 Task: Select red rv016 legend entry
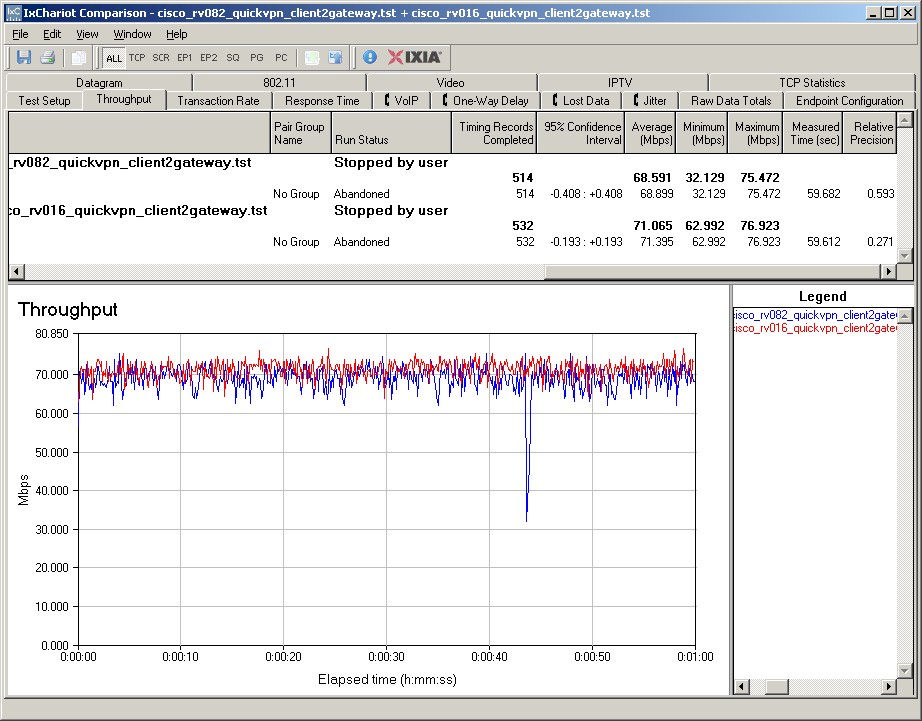pos(815,328)
